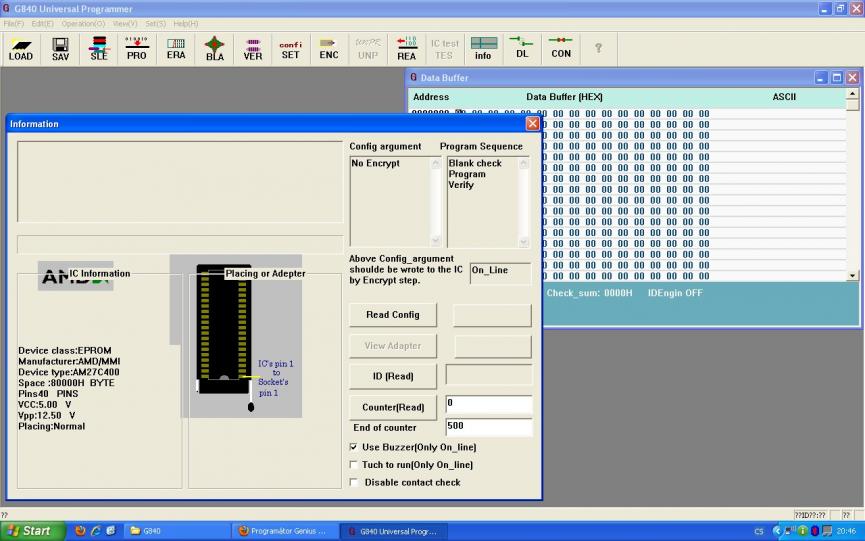Image resolution: width=865 pixels, height=541 pixels.
Task: Click the ERA erase toolbar icon
Action: pos(176,49)
